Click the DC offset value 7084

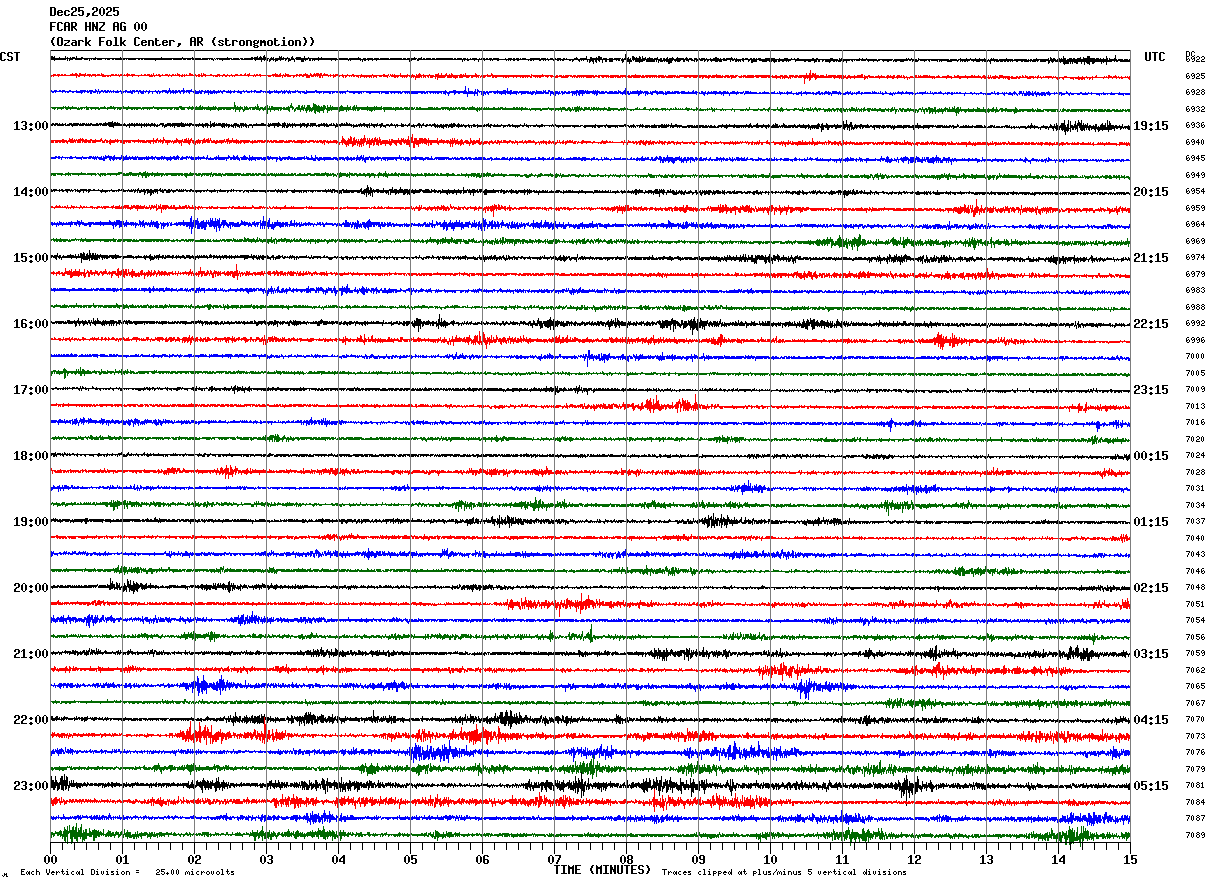click(1195, 802)
